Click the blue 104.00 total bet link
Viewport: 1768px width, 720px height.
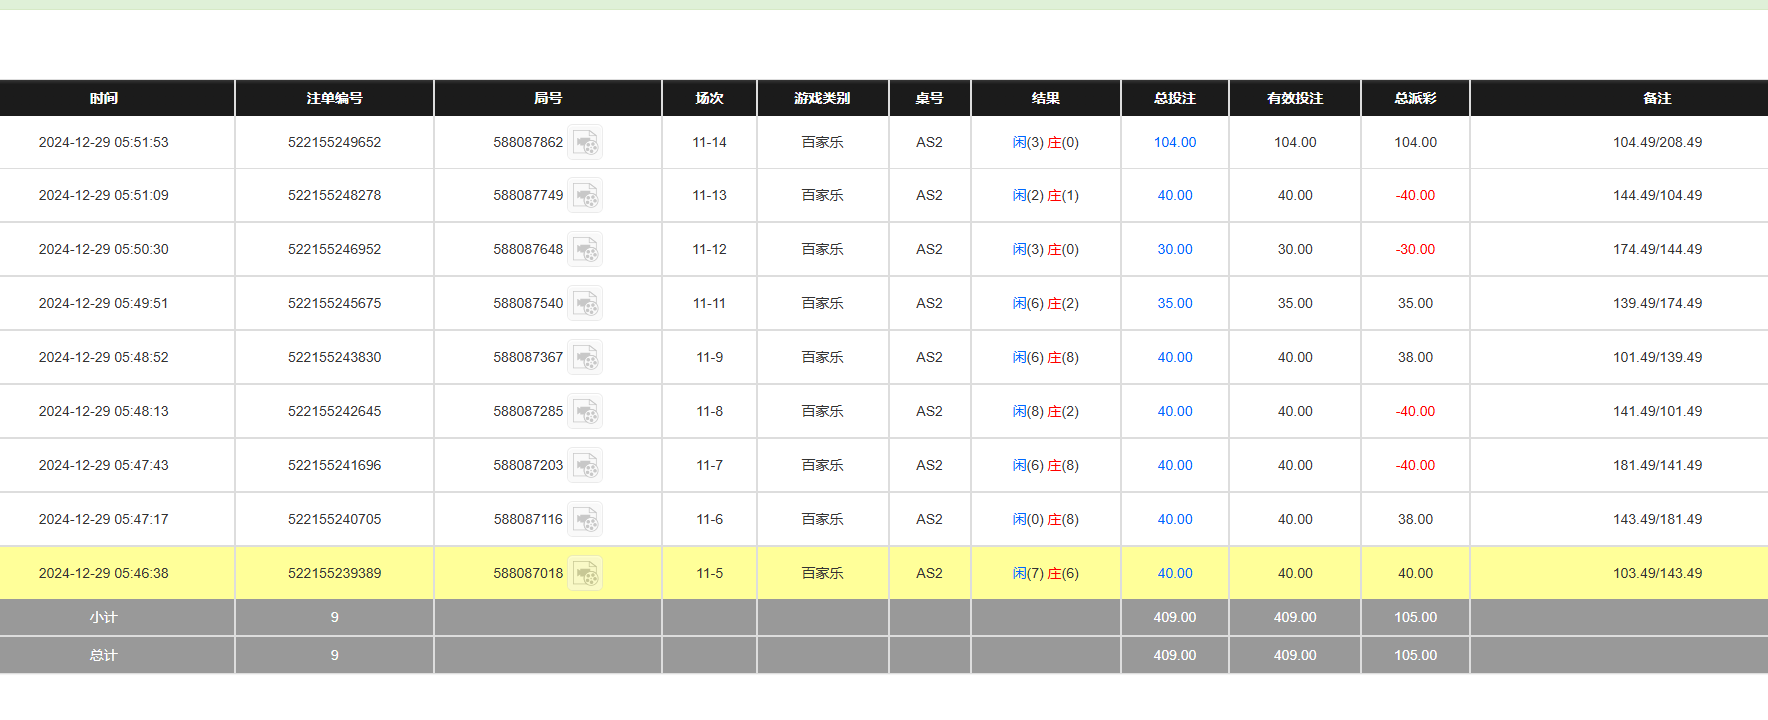(x=1174, y=143)
